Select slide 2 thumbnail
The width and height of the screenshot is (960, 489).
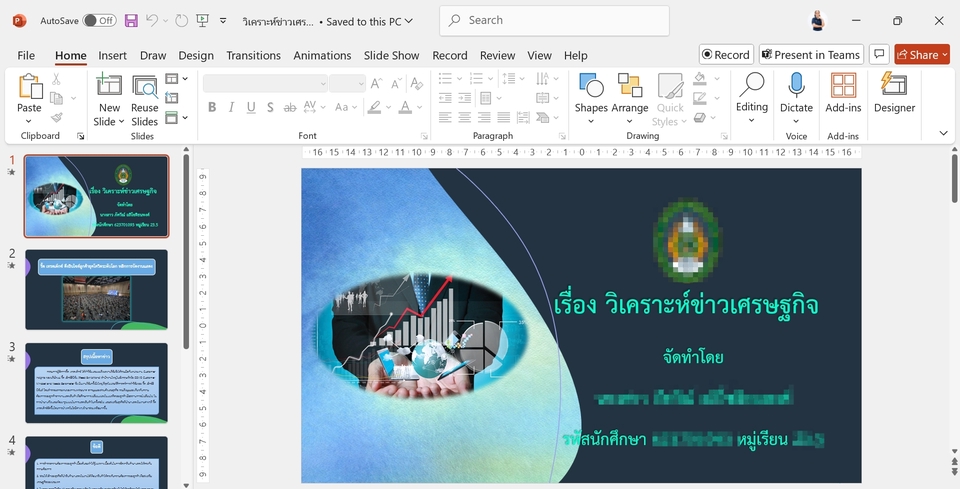pyautogui.click(x=96, y=289)
